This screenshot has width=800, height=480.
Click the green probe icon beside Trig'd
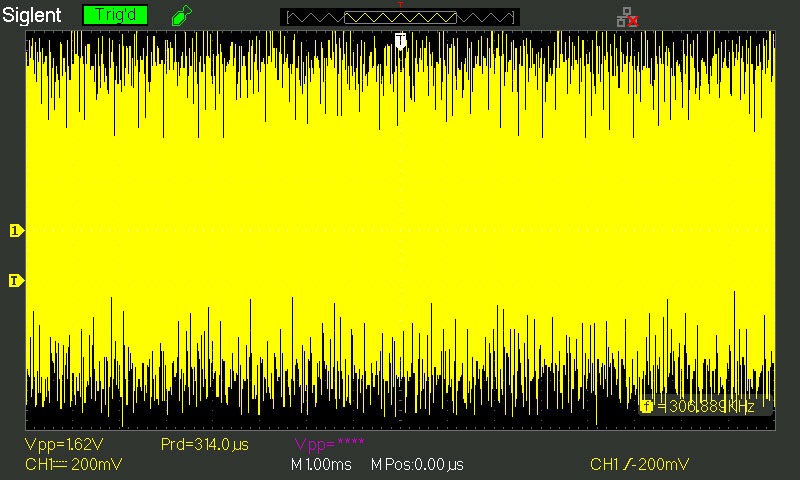coord(182,15)
